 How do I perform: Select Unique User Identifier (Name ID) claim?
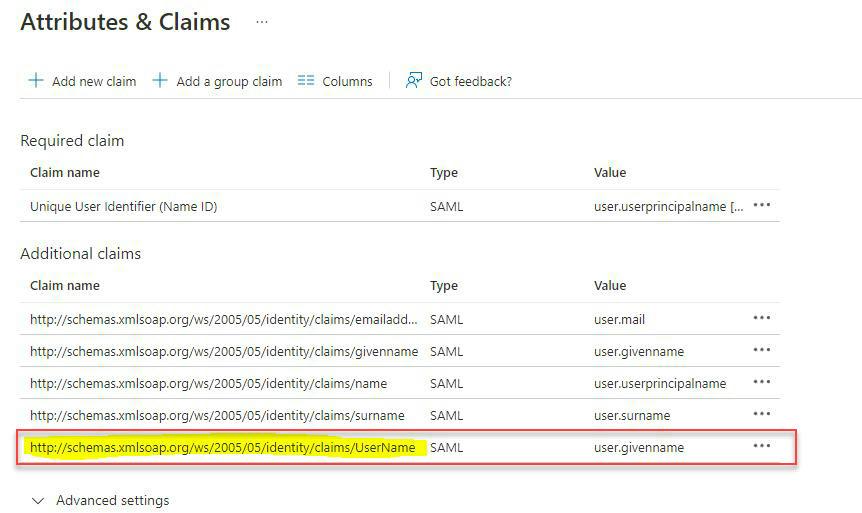pyautogui.click(x=124, y=206)
